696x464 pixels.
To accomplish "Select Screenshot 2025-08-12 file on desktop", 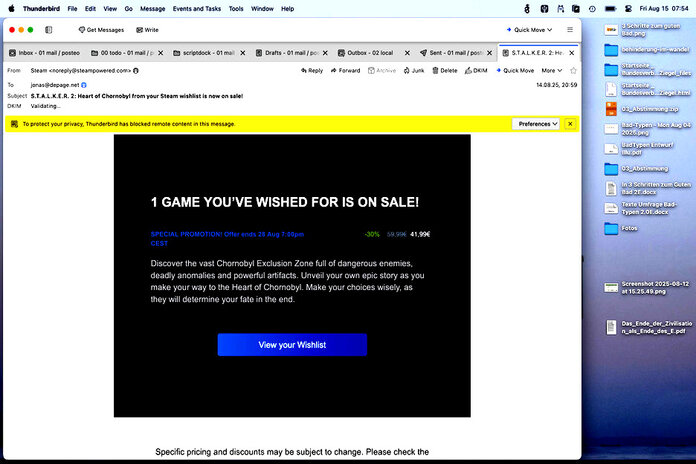I will pos(647,288).
